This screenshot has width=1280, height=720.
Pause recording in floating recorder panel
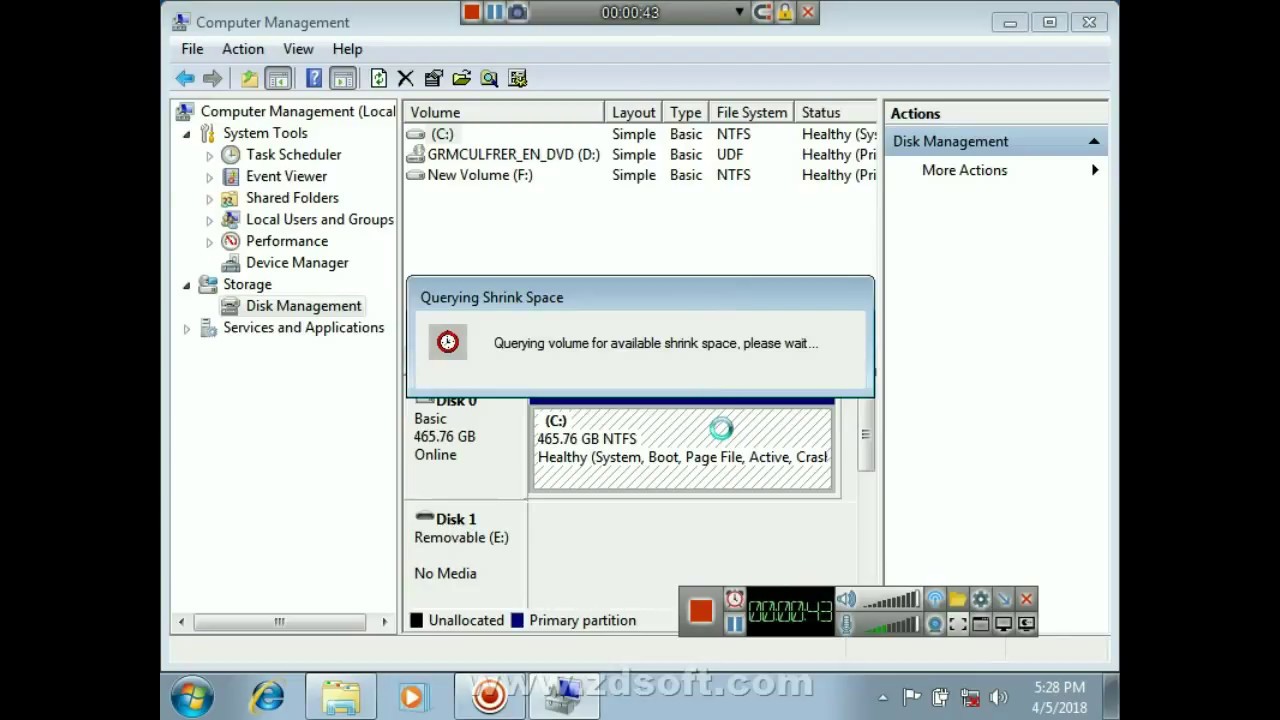(x=735, y=624)
